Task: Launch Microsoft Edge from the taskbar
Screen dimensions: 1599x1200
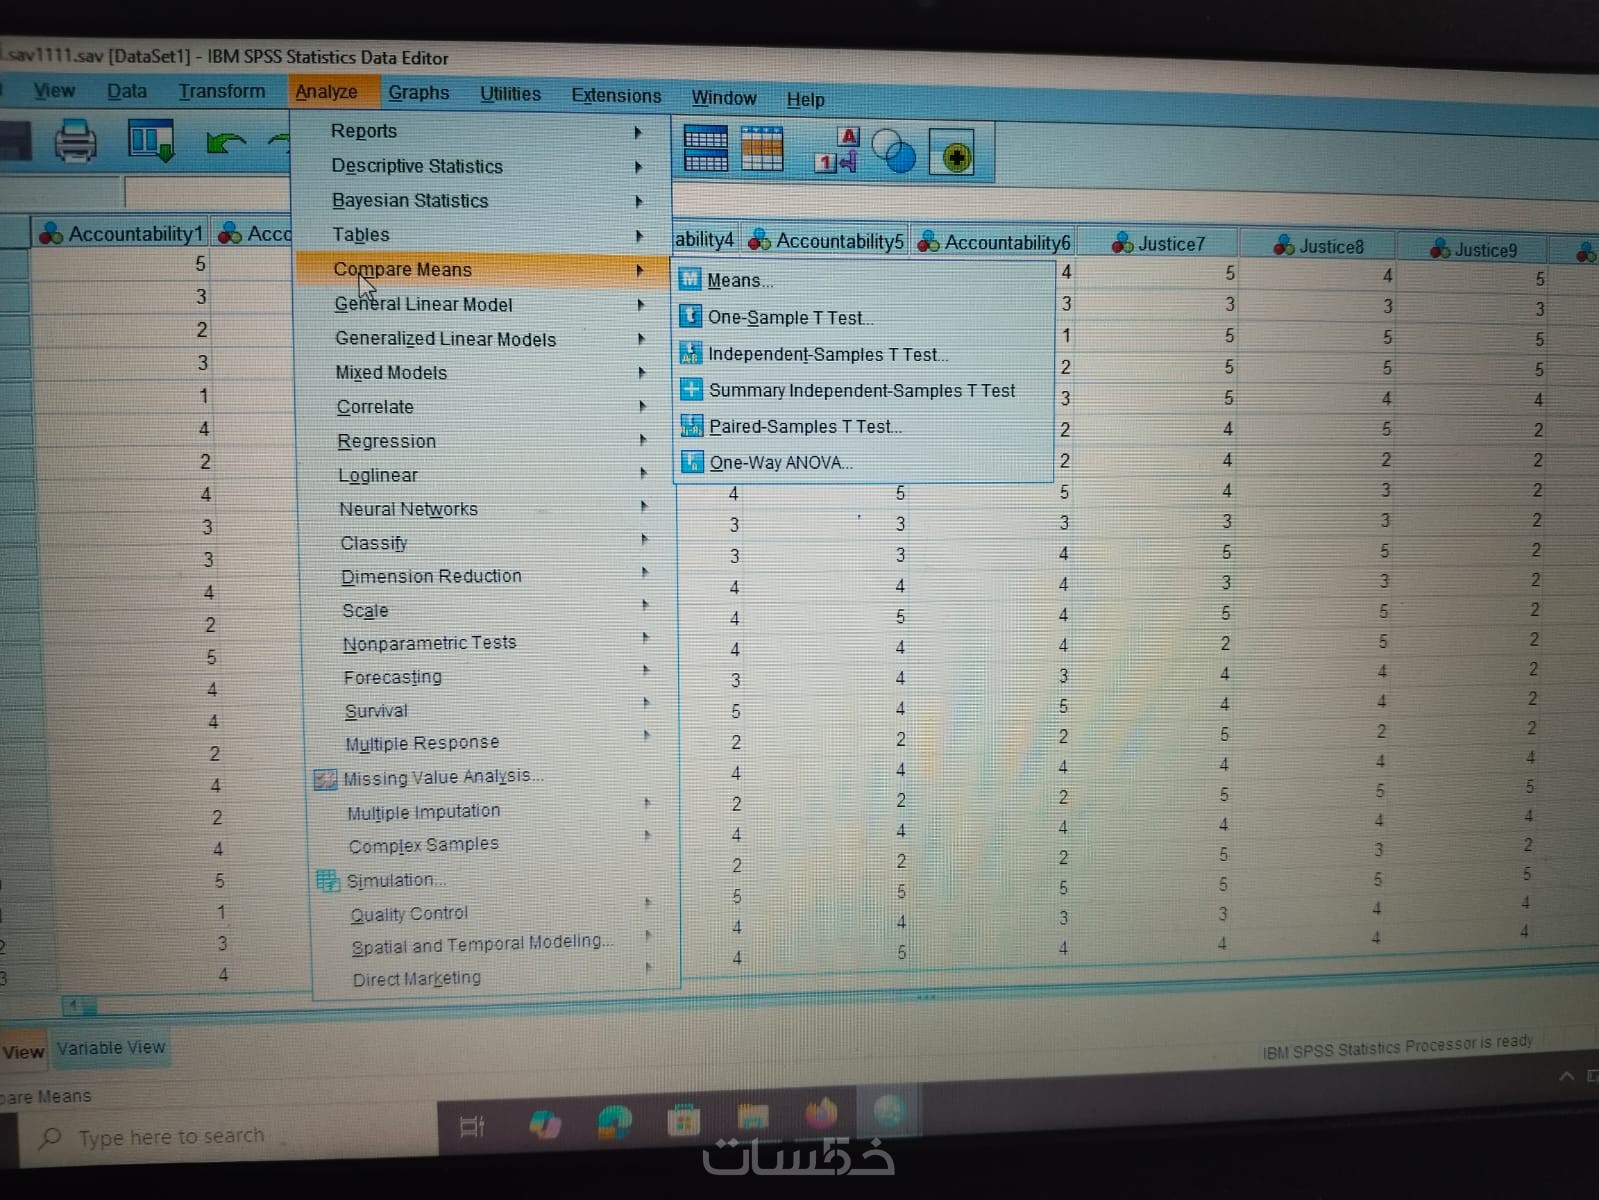Action: (x=614, y=1123)
